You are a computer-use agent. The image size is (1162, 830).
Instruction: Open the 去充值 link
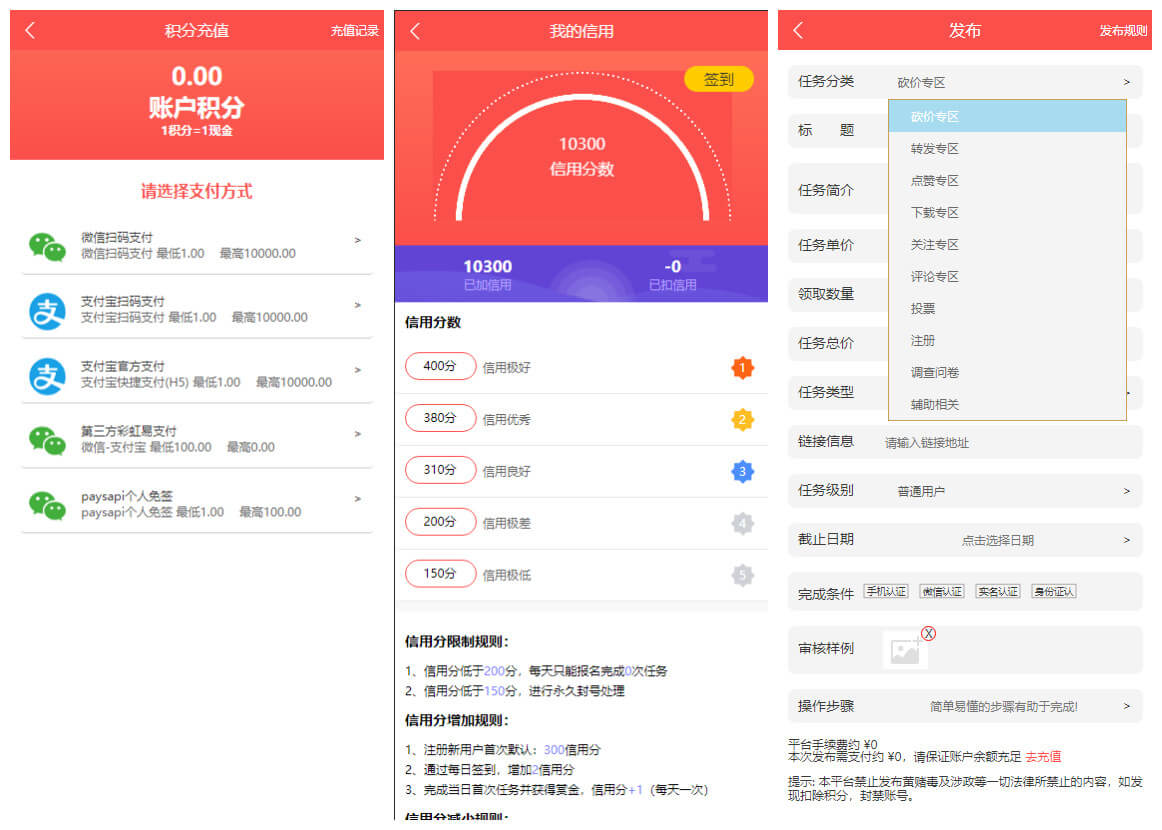coord(1043,757)
